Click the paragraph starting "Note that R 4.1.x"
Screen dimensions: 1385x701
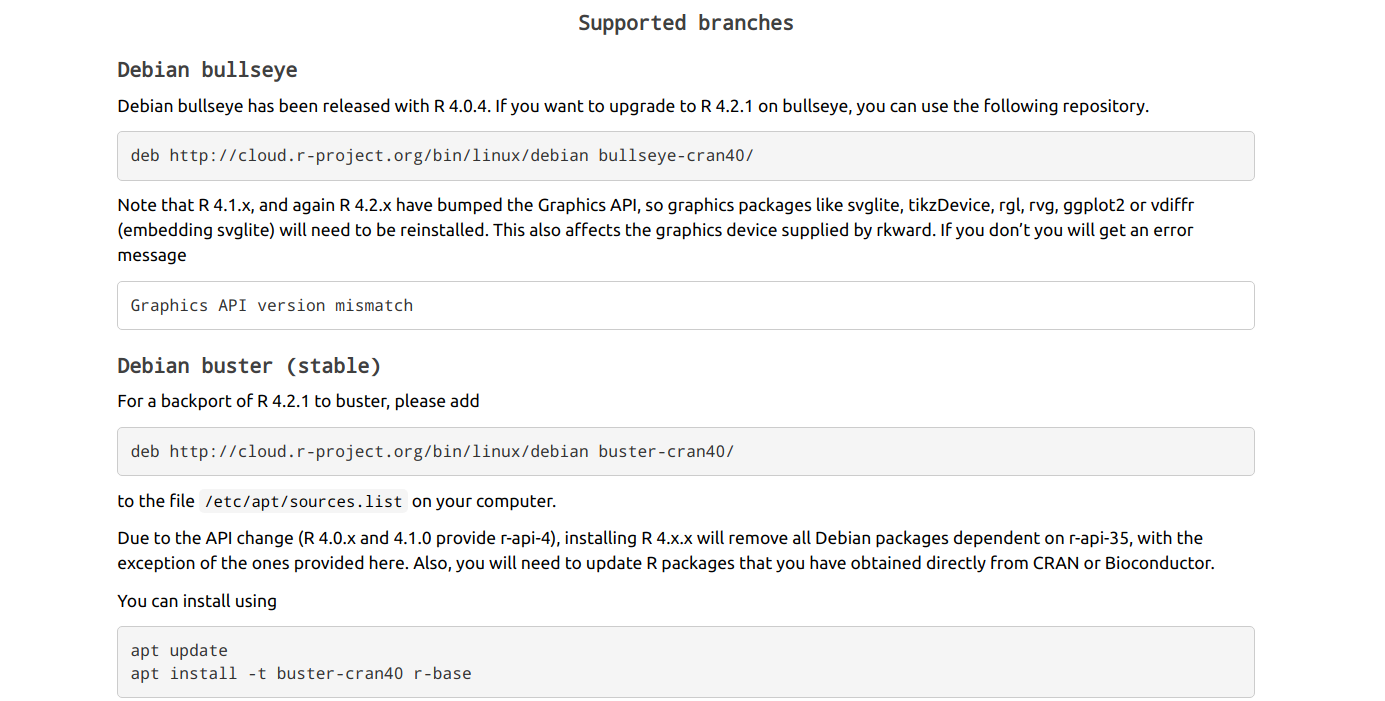[655, 230]
